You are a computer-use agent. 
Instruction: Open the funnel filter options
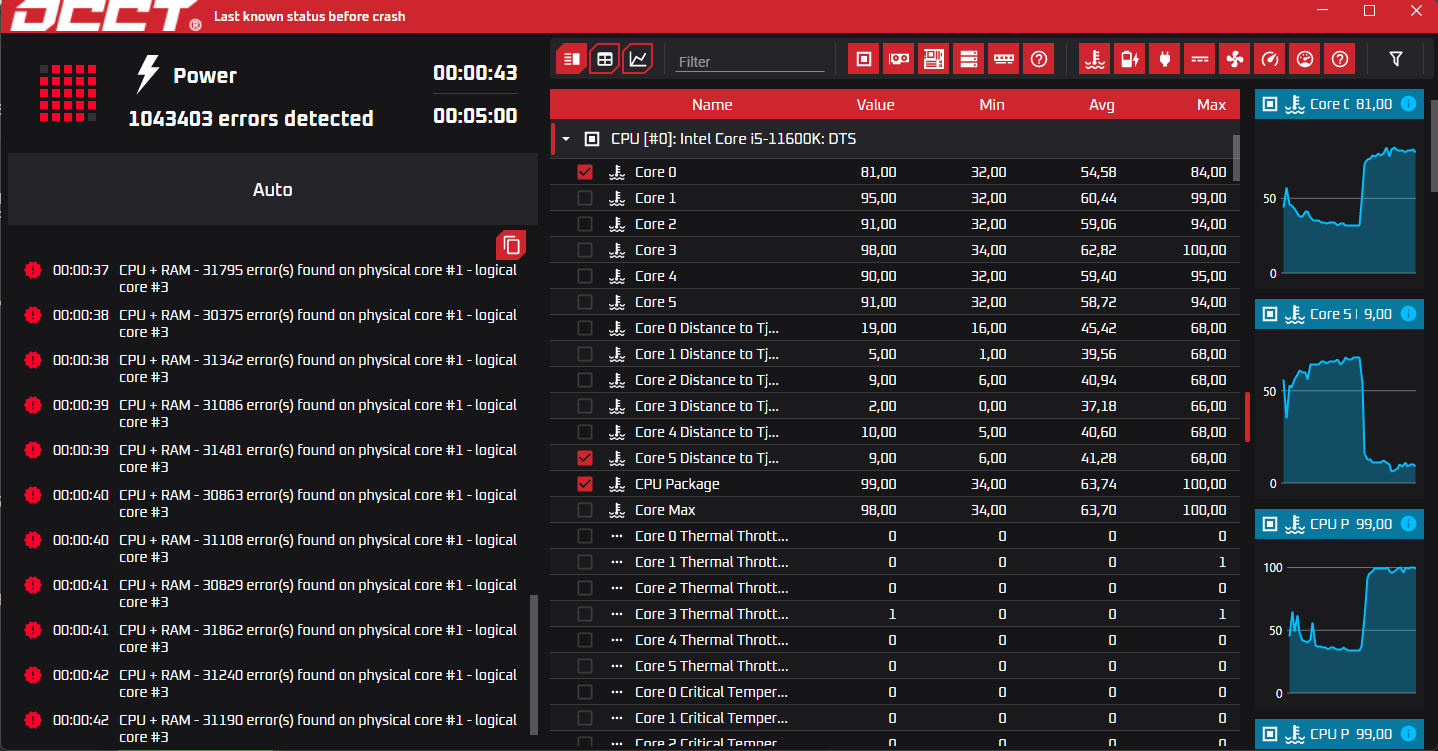(1396, 59)
